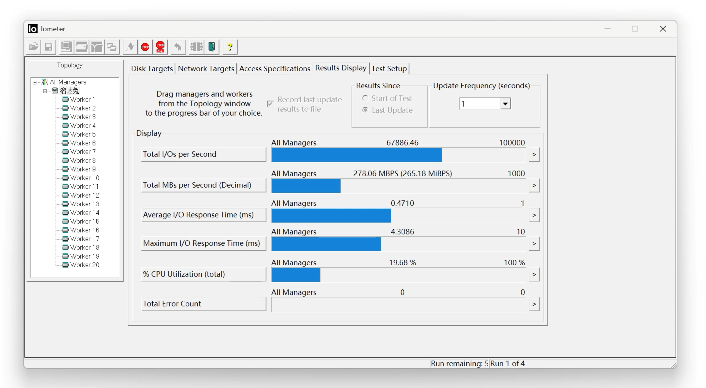Viewport: 706px width, 388px height.
Task: Click the disk icon beside Worker 16
Action: point(65,230)
